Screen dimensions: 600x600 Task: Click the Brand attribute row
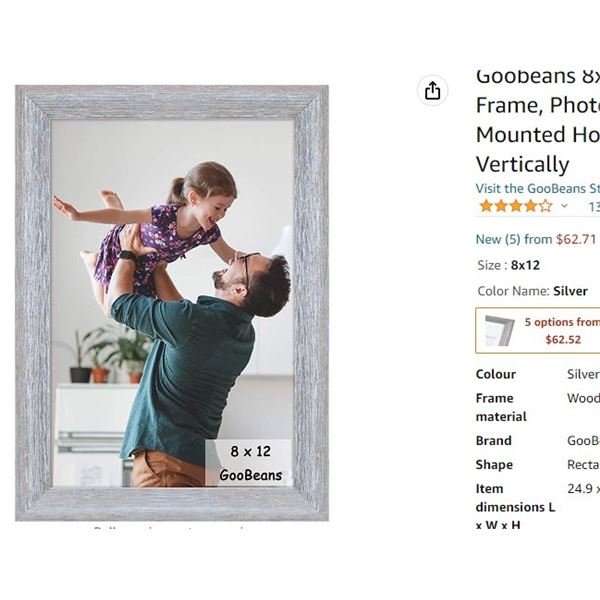click(538, 440)
